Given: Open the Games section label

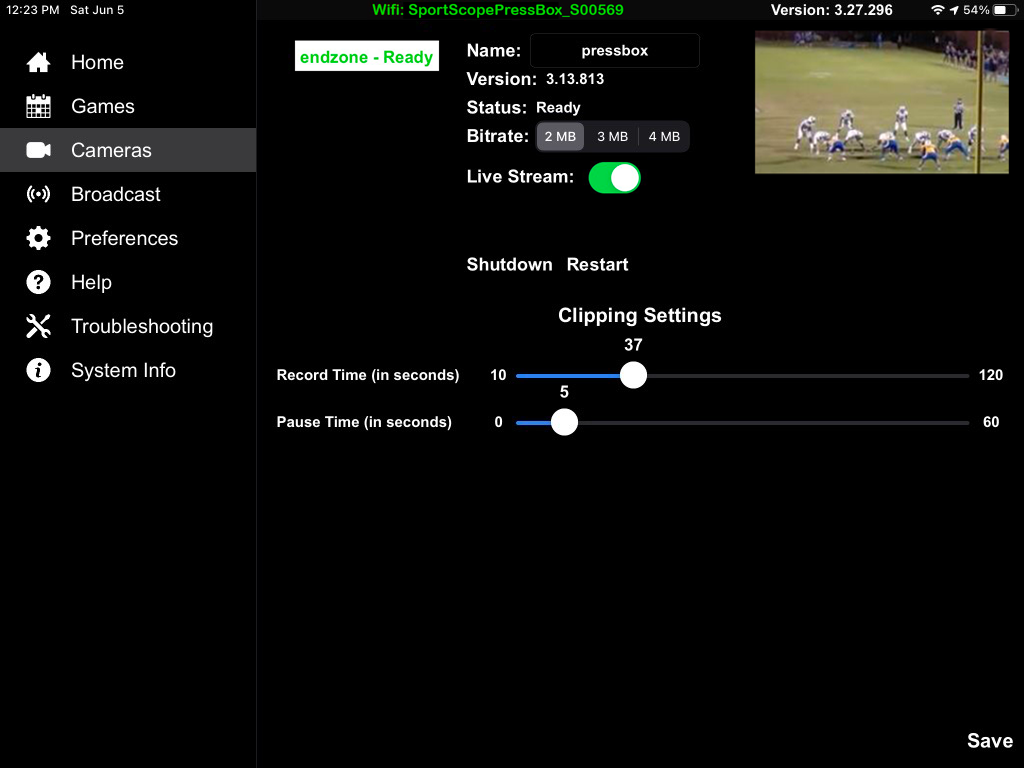Looking at the screenshot, I should [x=103, y=106].
